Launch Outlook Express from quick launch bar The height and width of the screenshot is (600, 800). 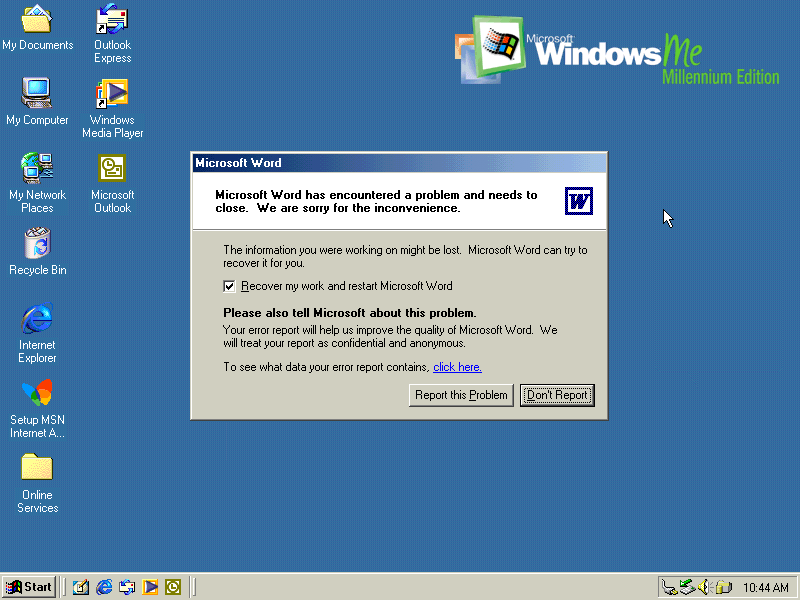pos(127,587)
